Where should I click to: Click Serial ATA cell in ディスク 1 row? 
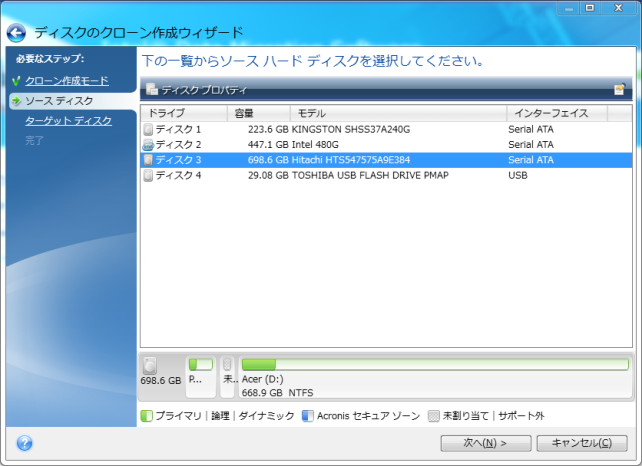(531, 129)
